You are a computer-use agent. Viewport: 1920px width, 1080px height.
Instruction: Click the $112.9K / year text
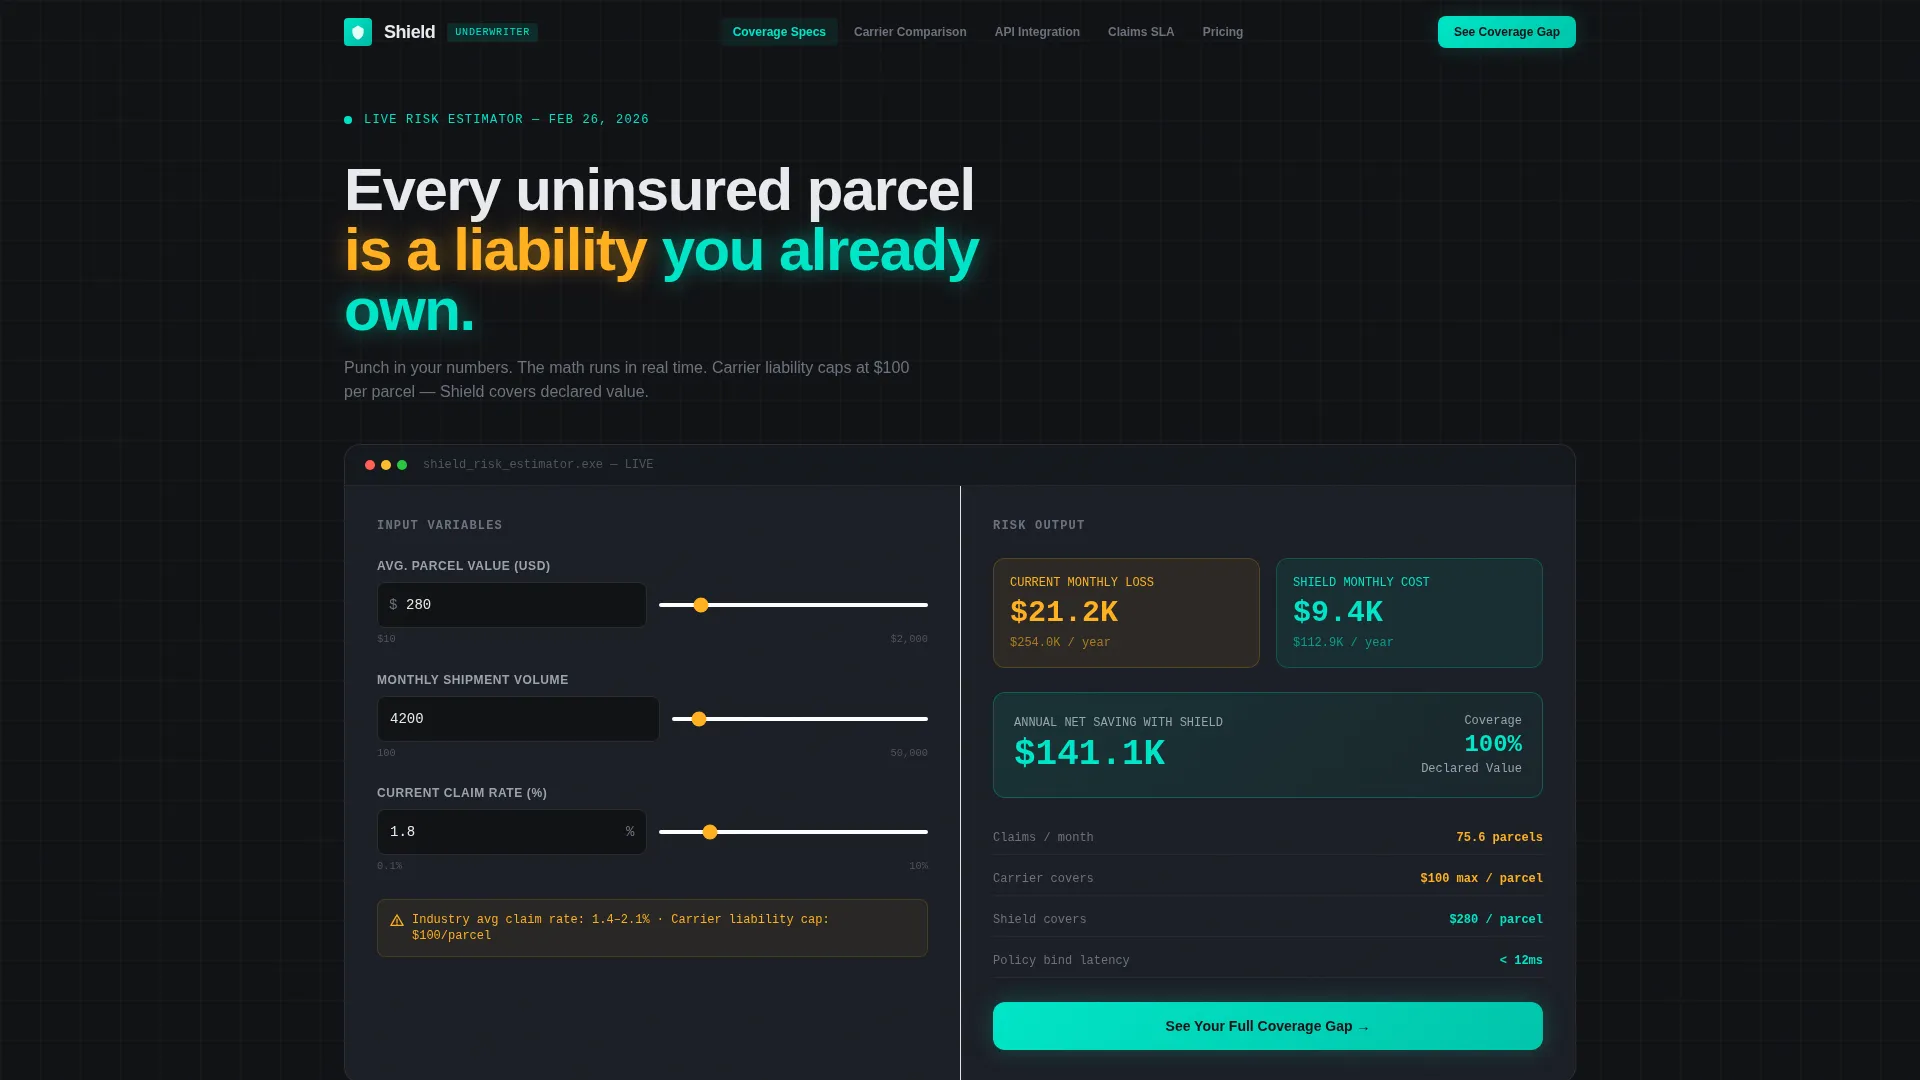point(1343,643)
